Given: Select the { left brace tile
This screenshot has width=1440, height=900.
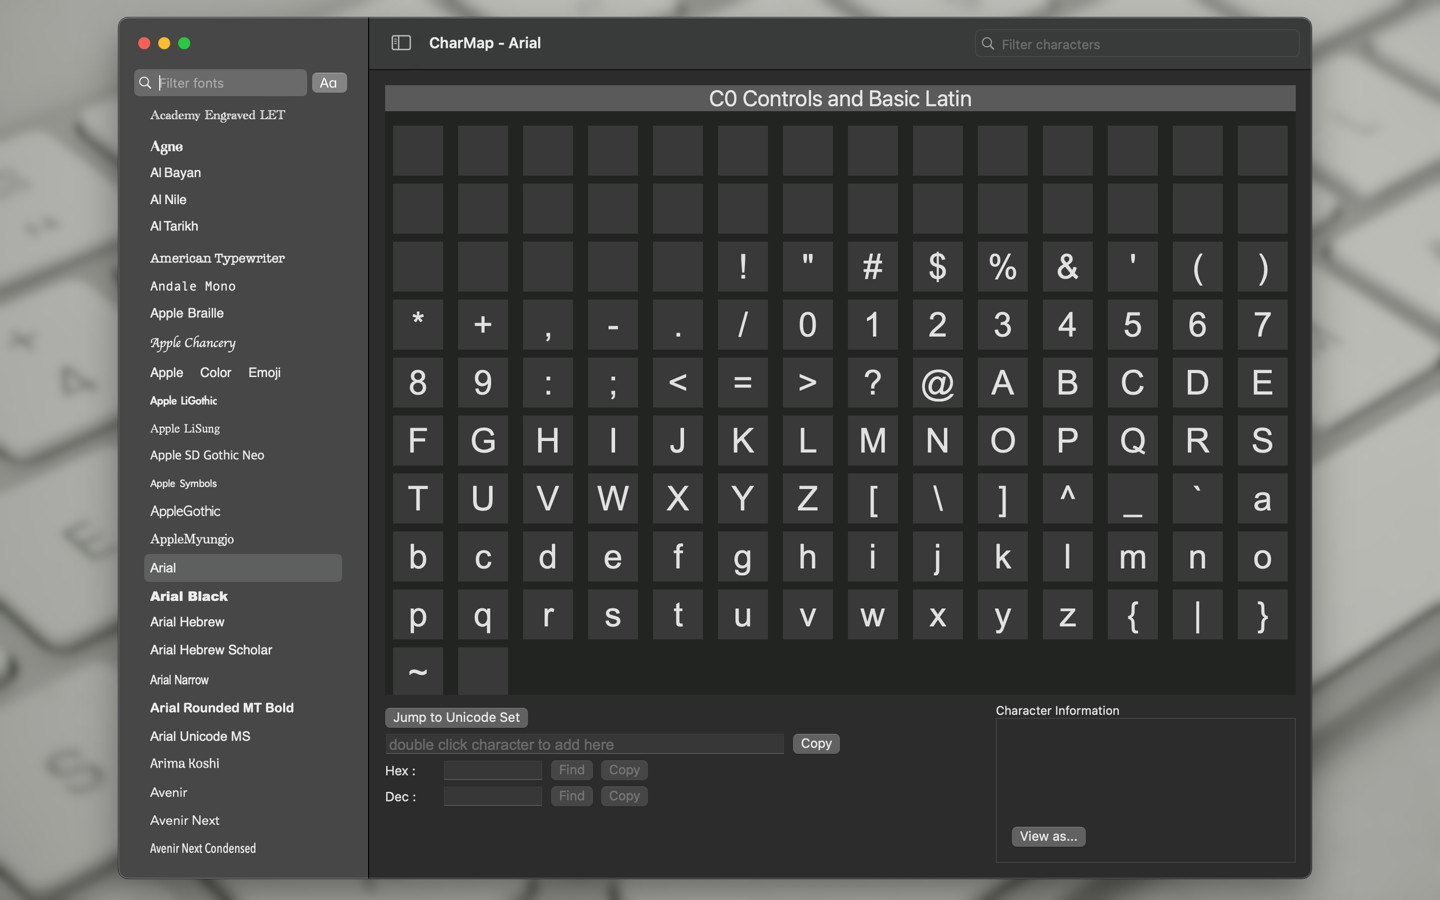Looking at the screenshot, I should (x=1133, y=615).
